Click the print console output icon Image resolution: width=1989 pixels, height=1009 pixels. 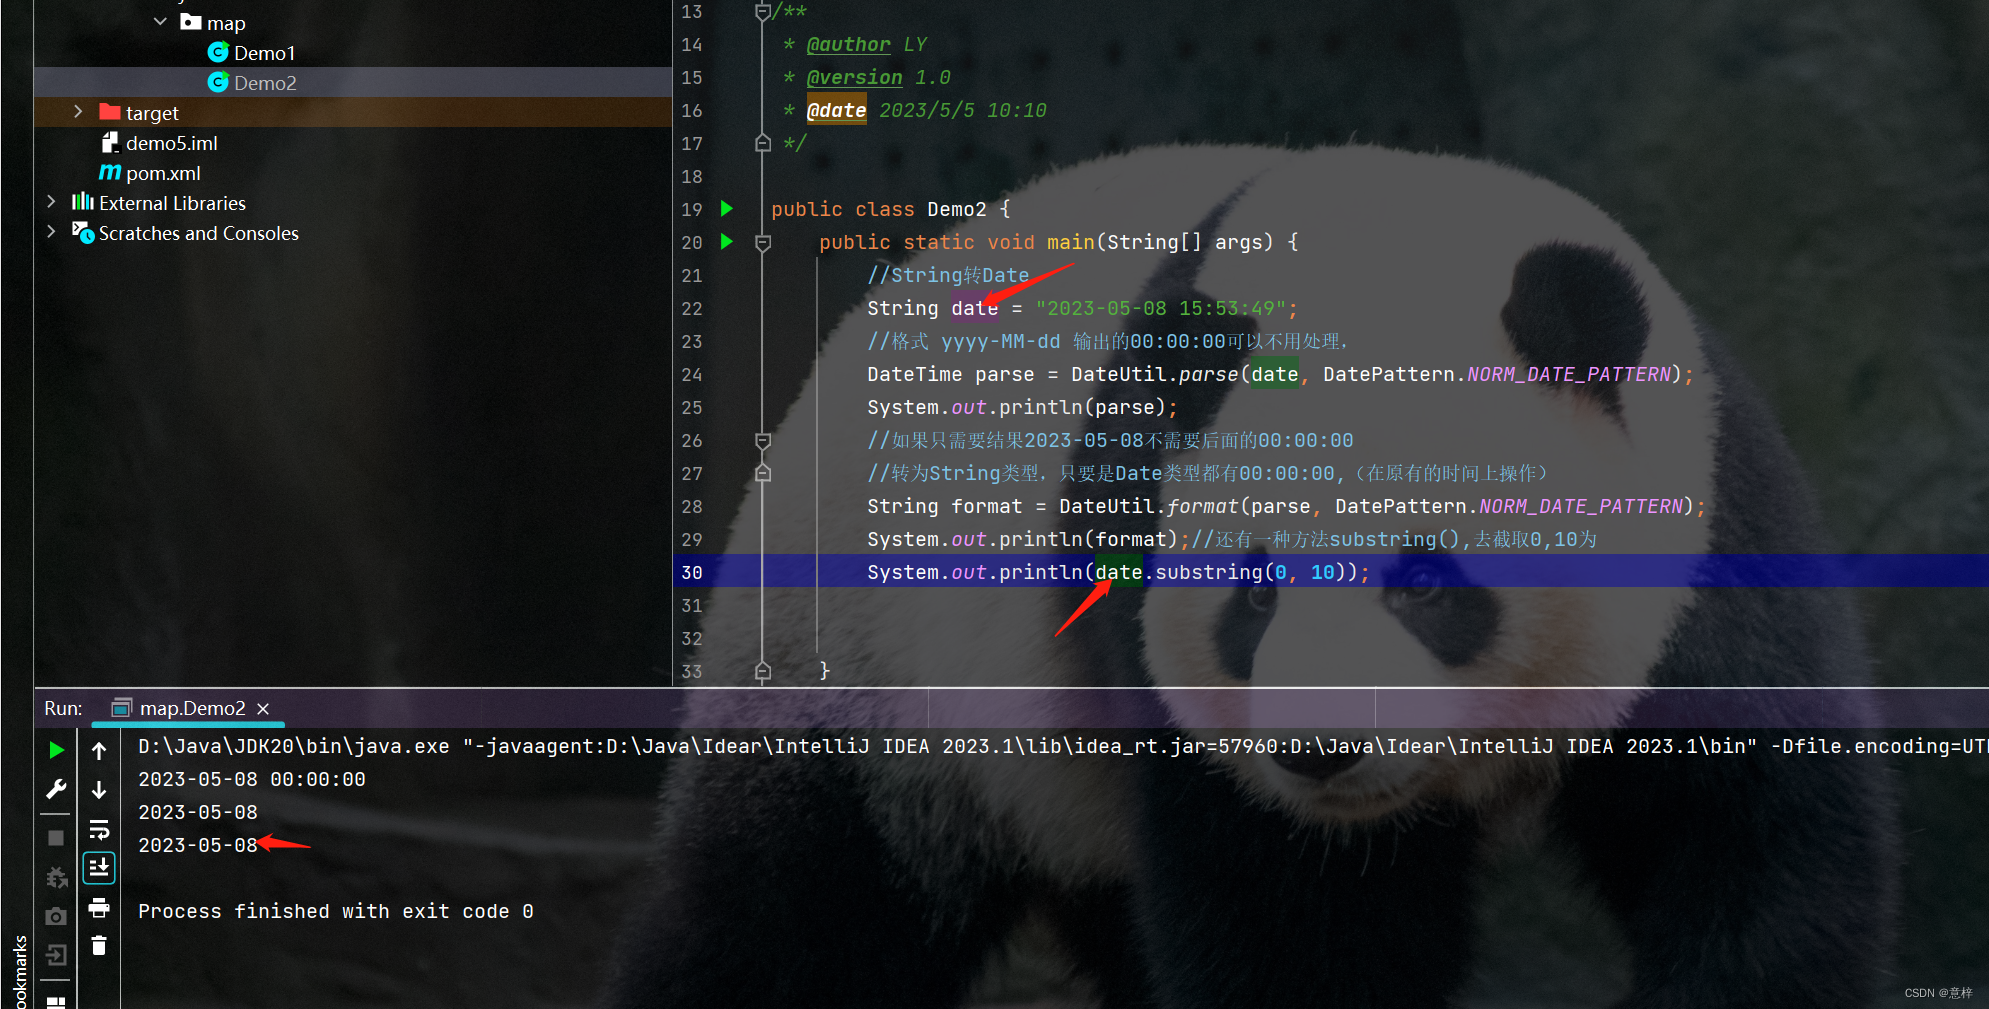click(99, 907)
